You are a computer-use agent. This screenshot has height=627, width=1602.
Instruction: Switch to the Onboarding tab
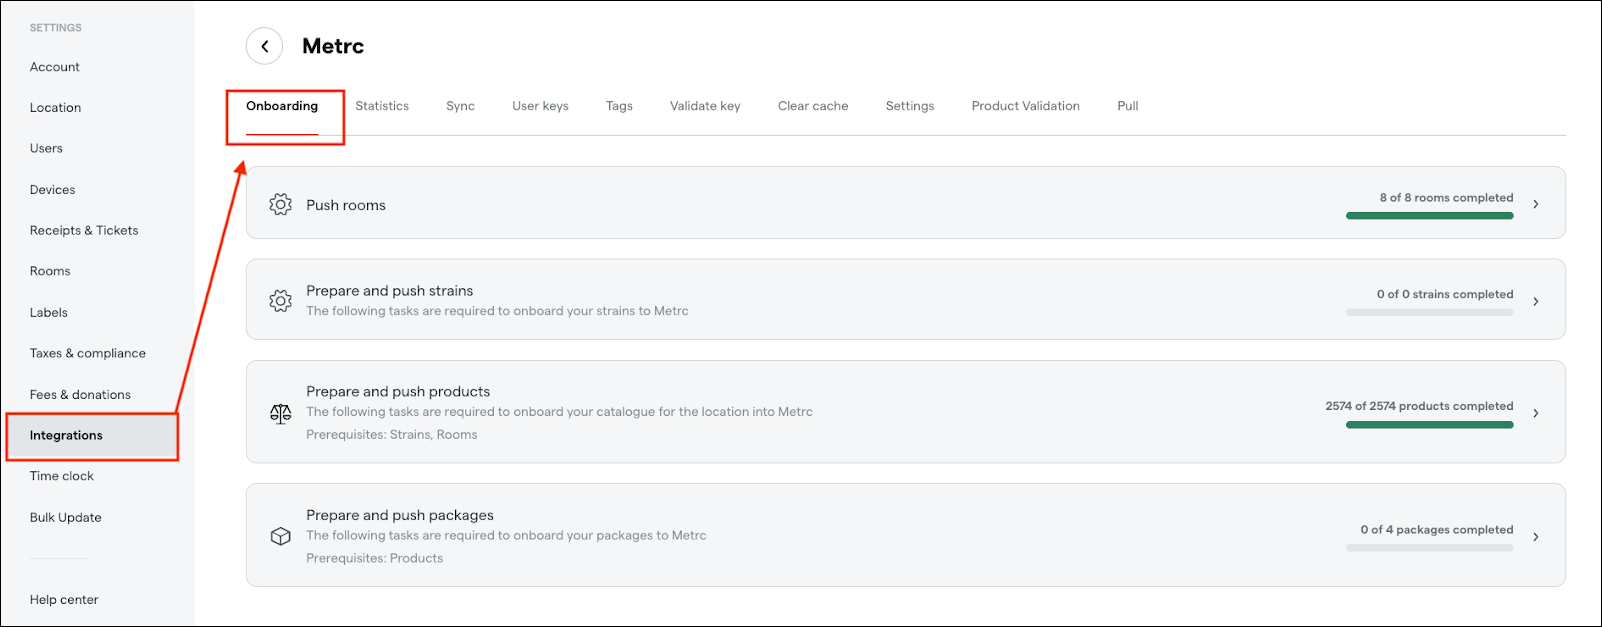click(x=282, y=106)
